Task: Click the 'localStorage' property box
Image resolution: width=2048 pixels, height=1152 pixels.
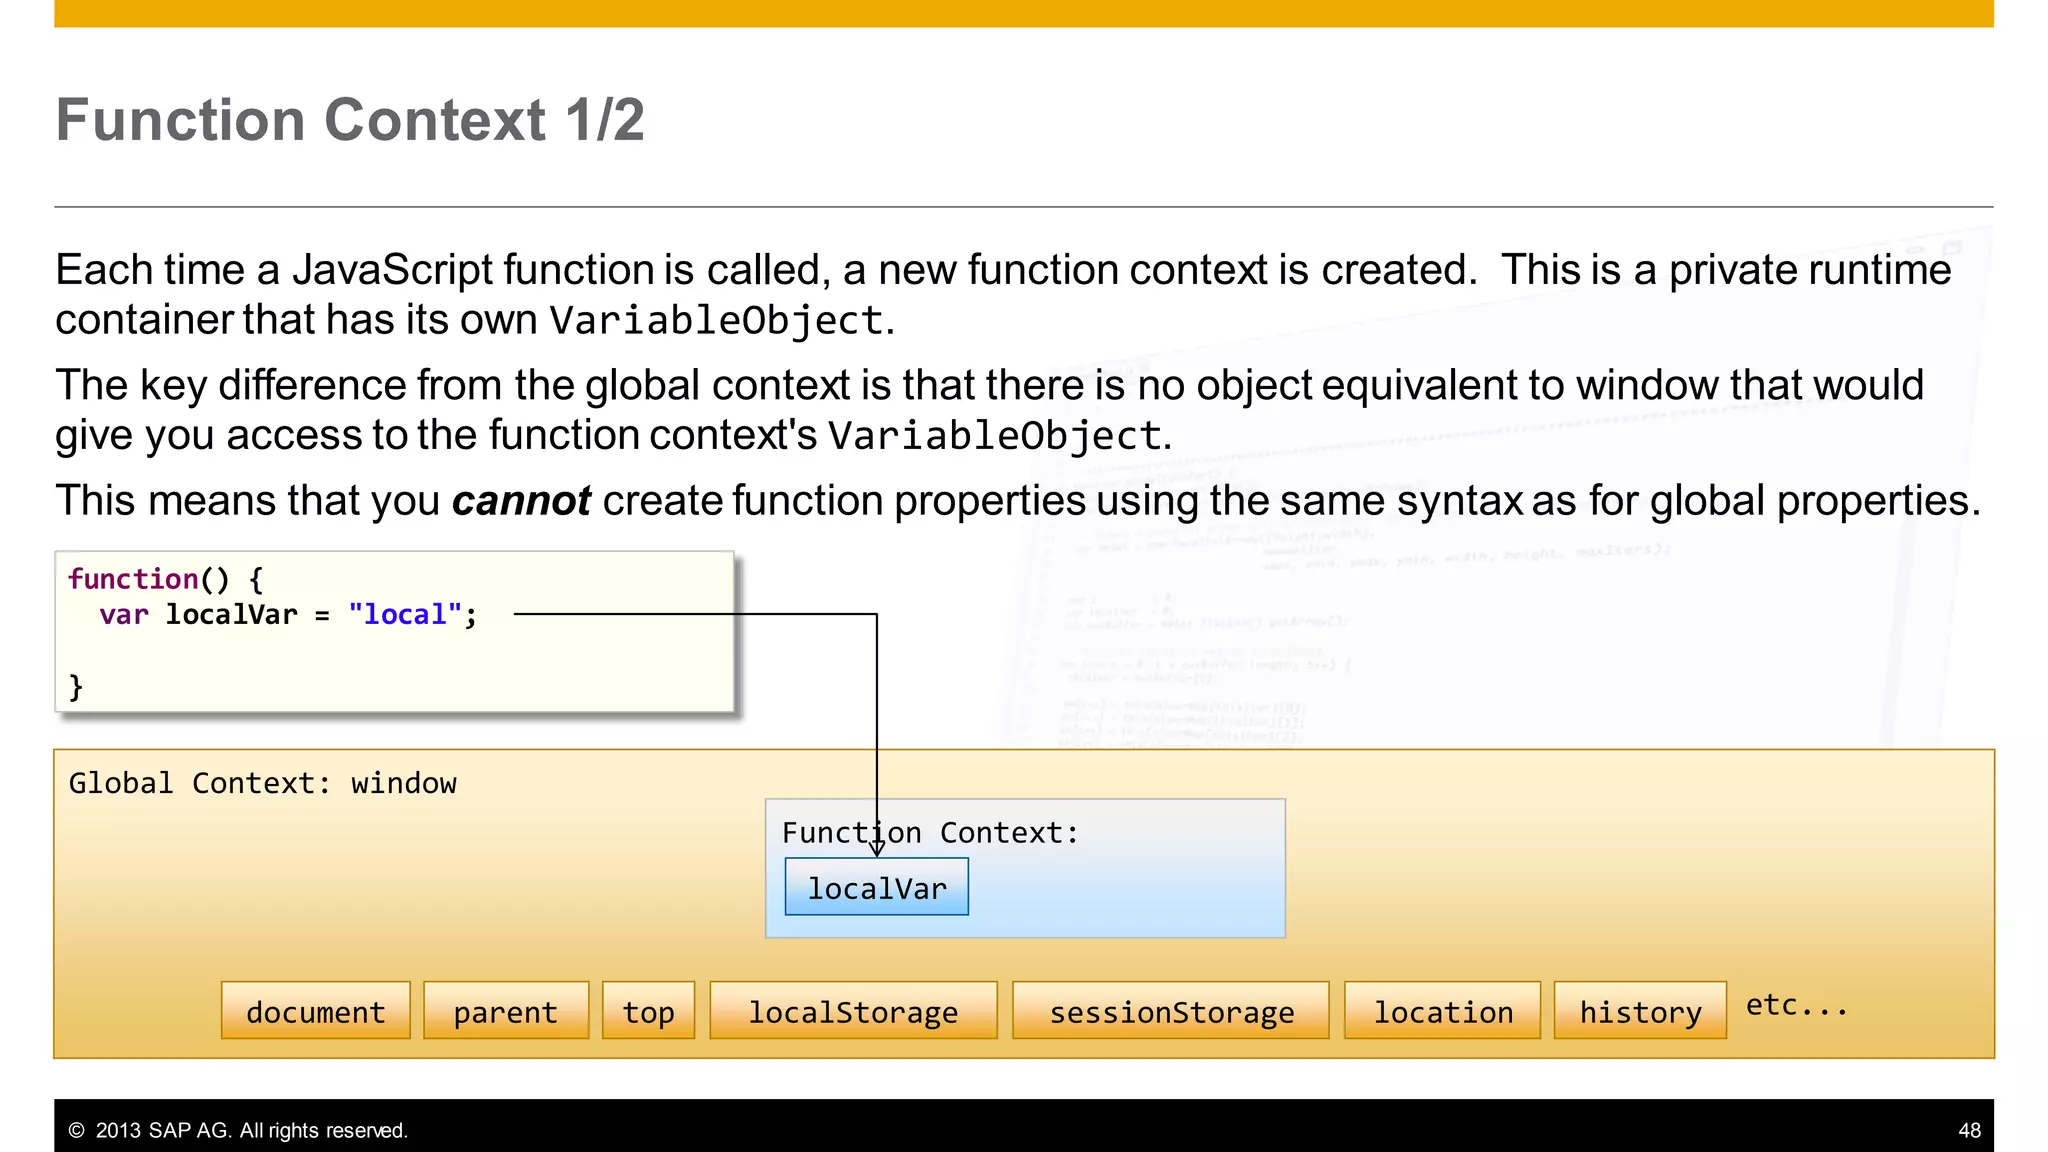Action: 853,1011
